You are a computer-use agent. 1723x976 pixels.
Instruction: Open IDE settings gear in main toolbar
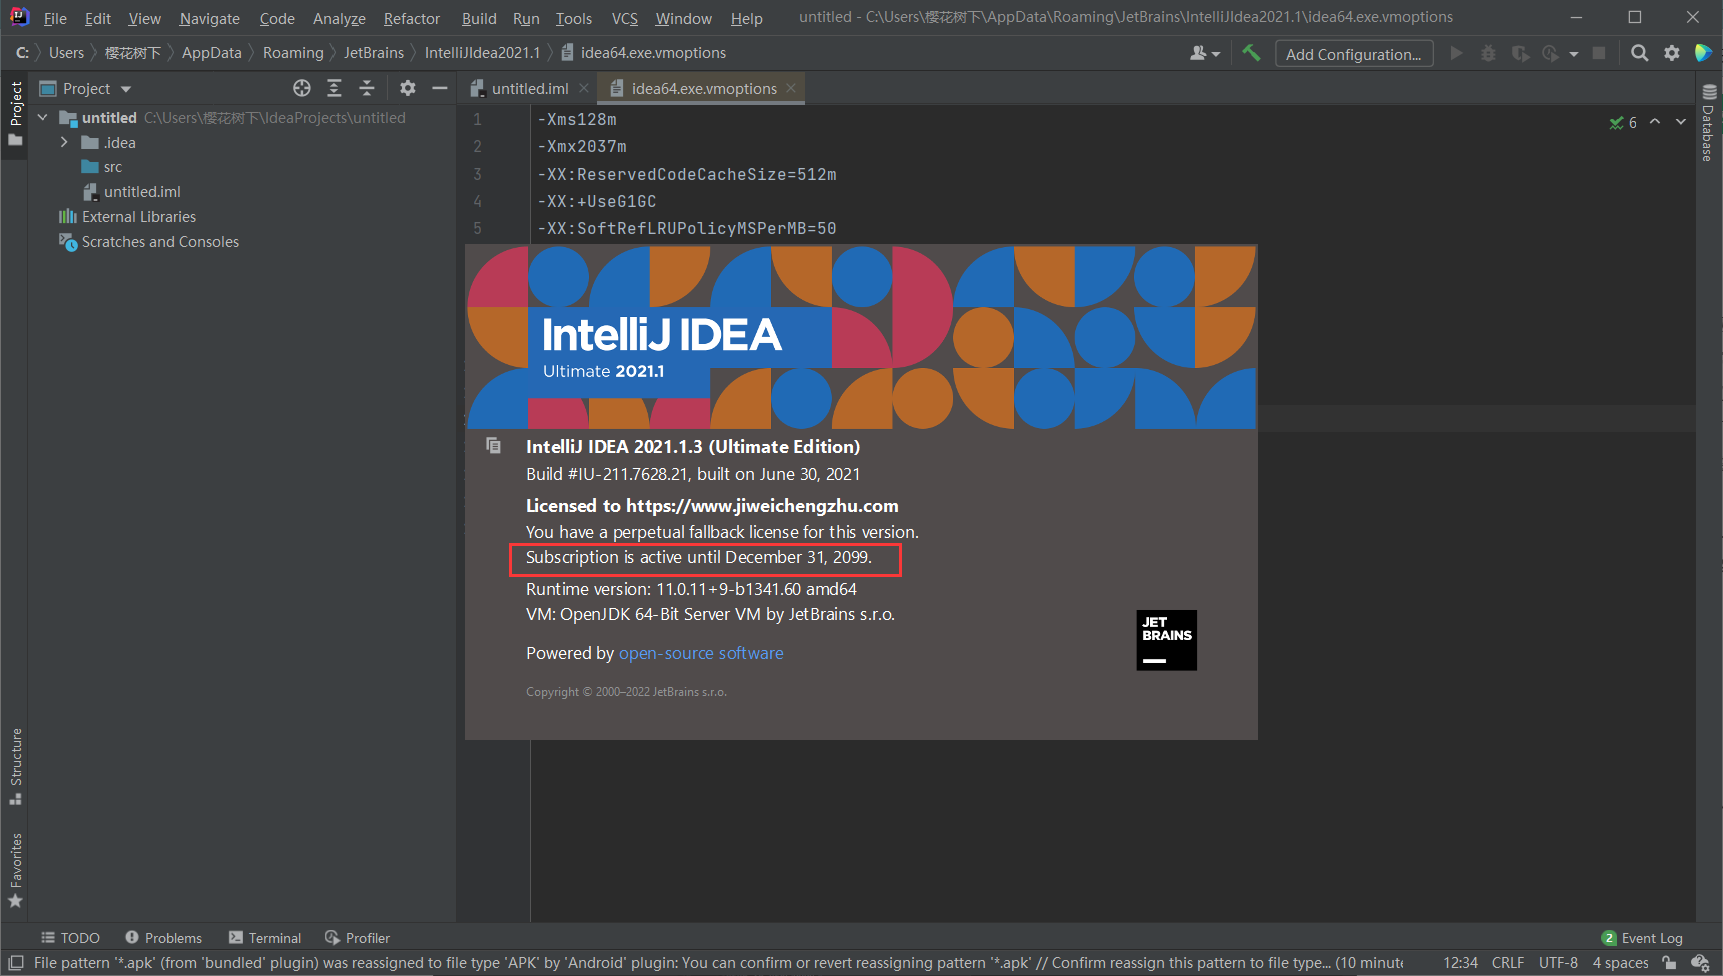(1672, 53)
